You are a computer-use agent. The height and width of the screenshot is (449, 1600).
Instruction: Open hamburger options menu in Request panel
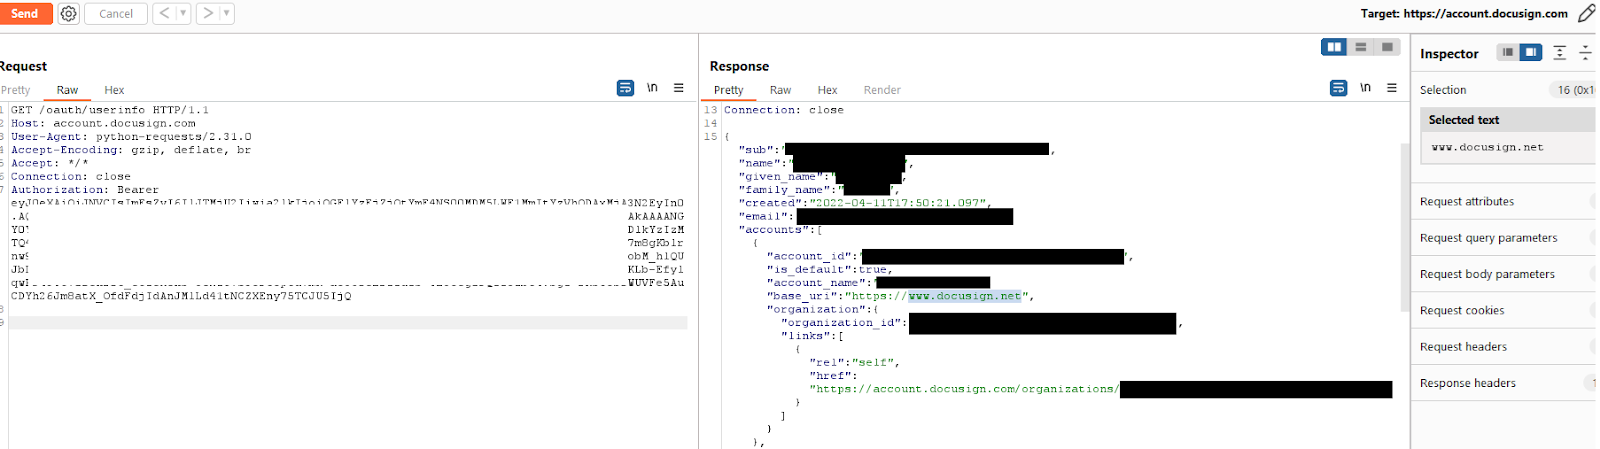(x=679, y=88)
